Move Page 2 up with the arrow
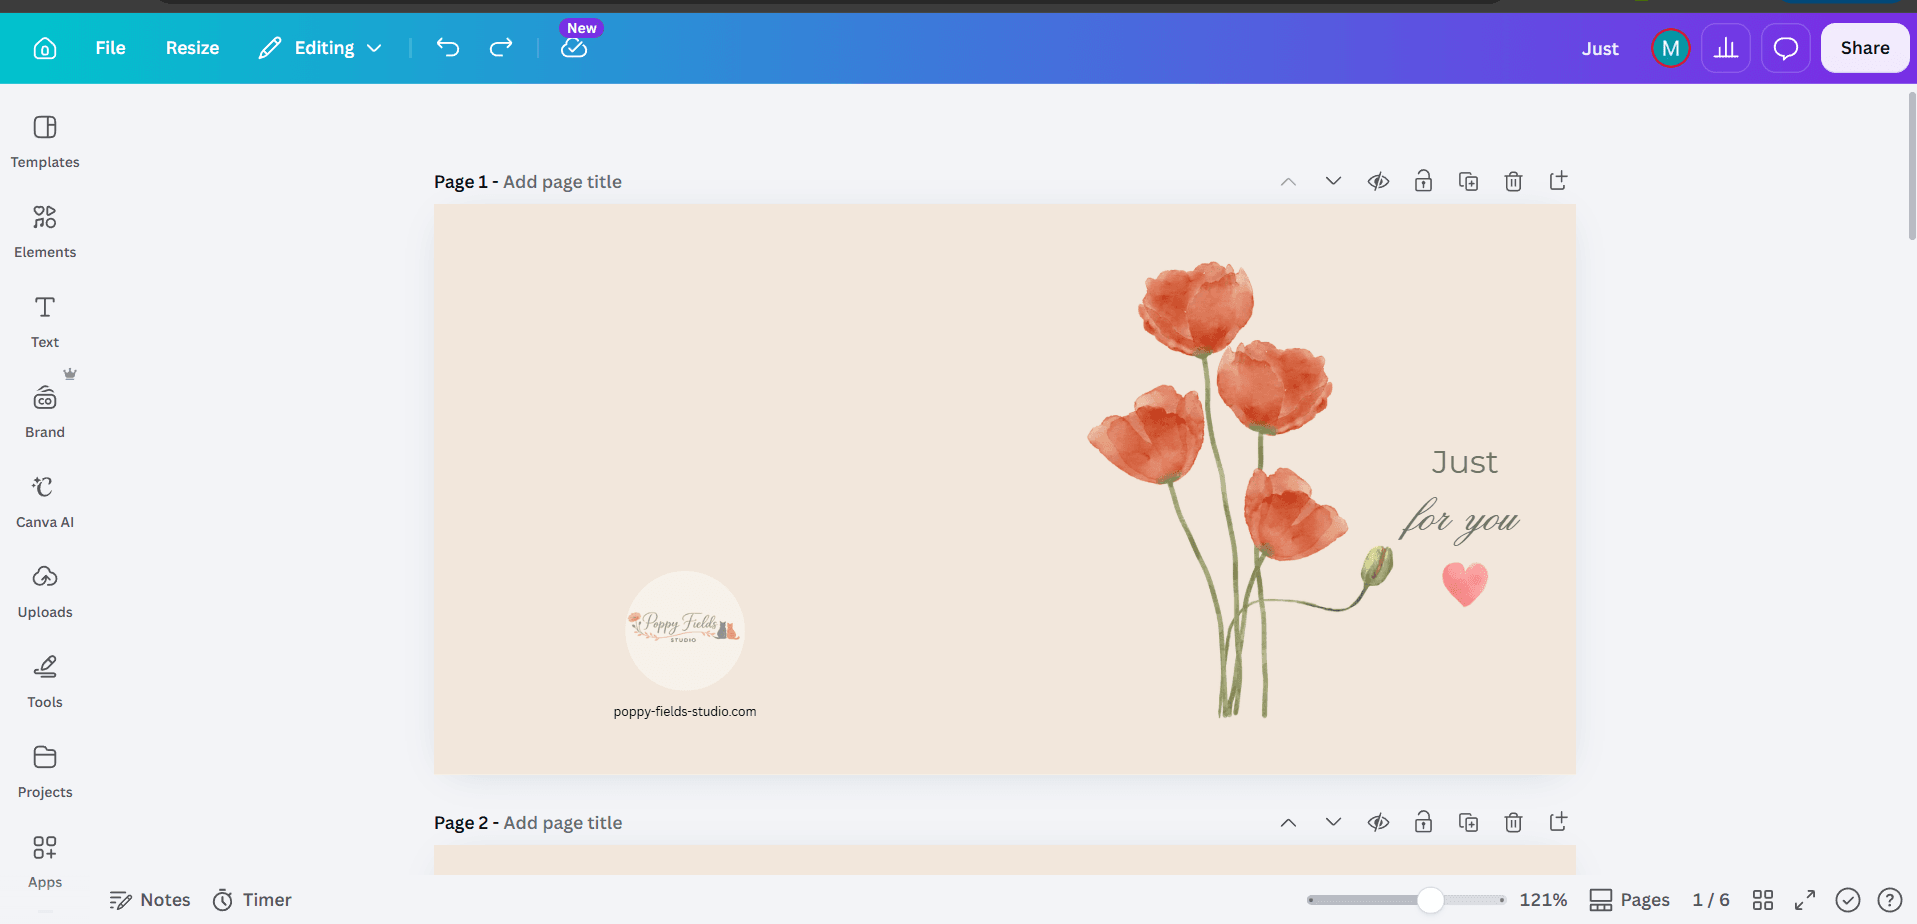1917x924 pixels. [1288, 823]
